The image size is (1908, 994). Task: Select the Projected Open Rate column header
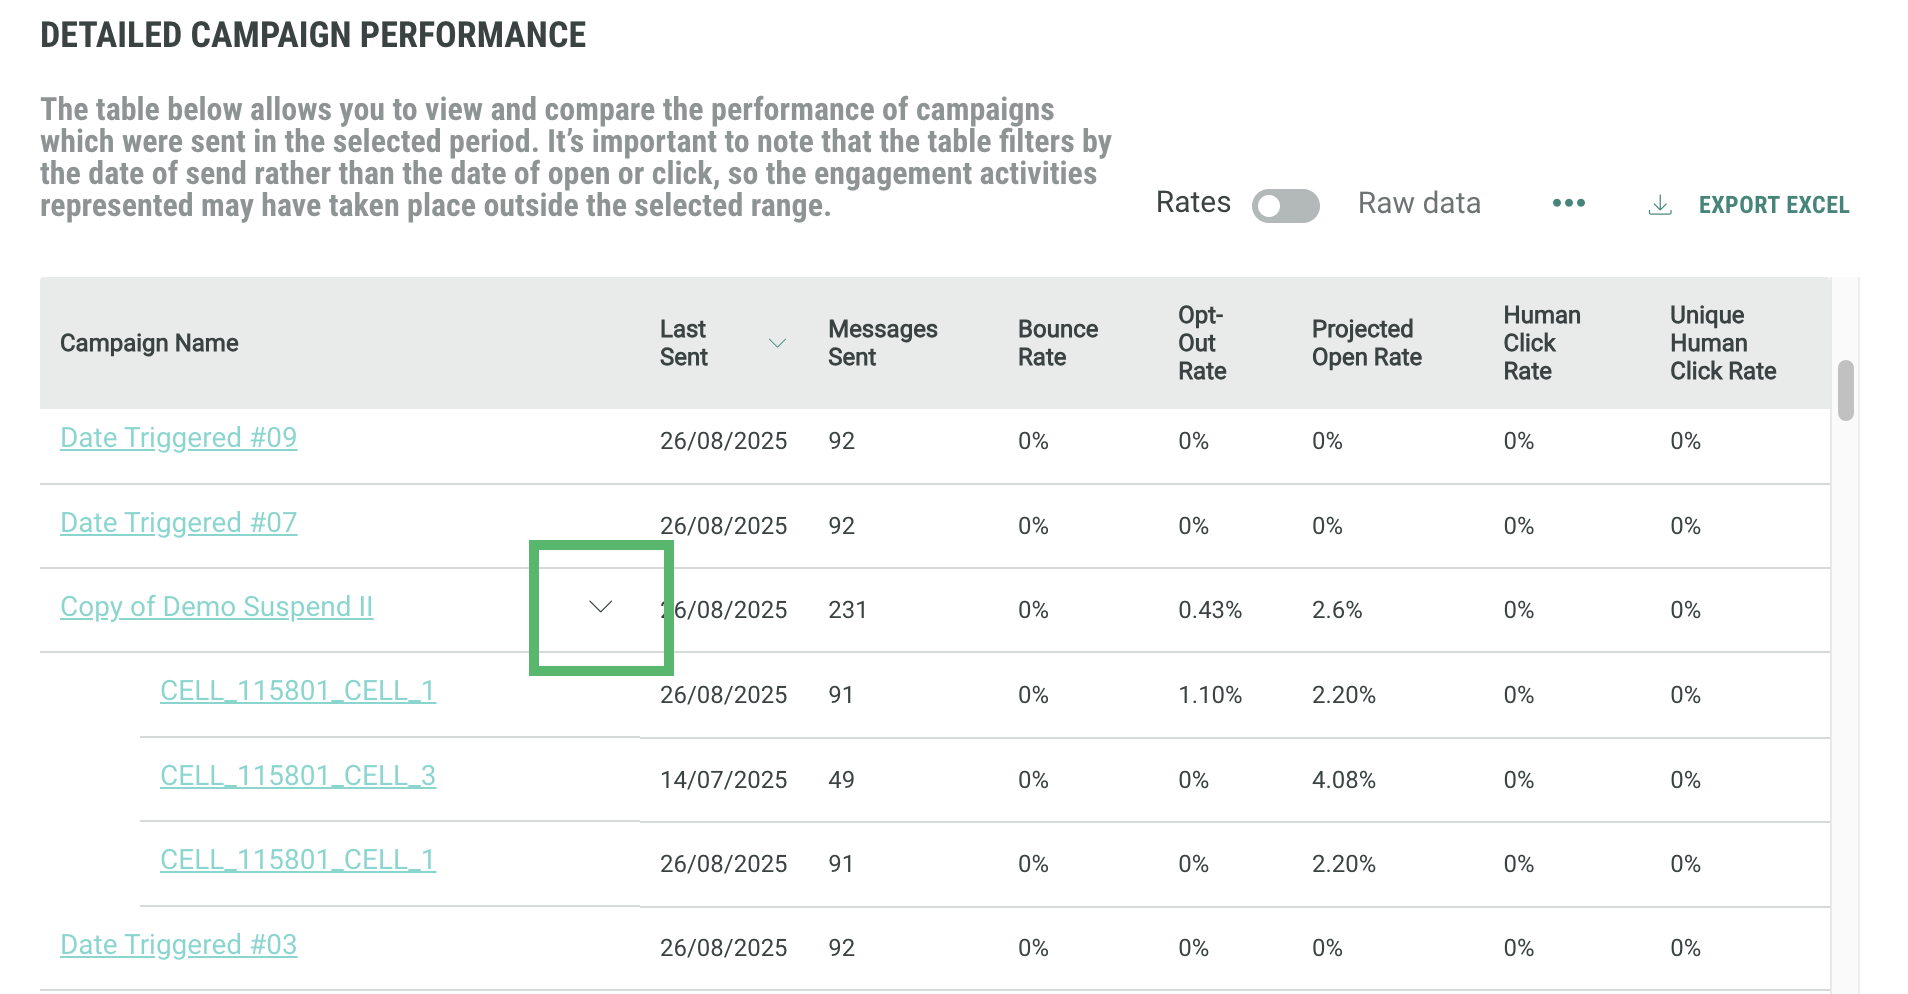pos(1366,343)
